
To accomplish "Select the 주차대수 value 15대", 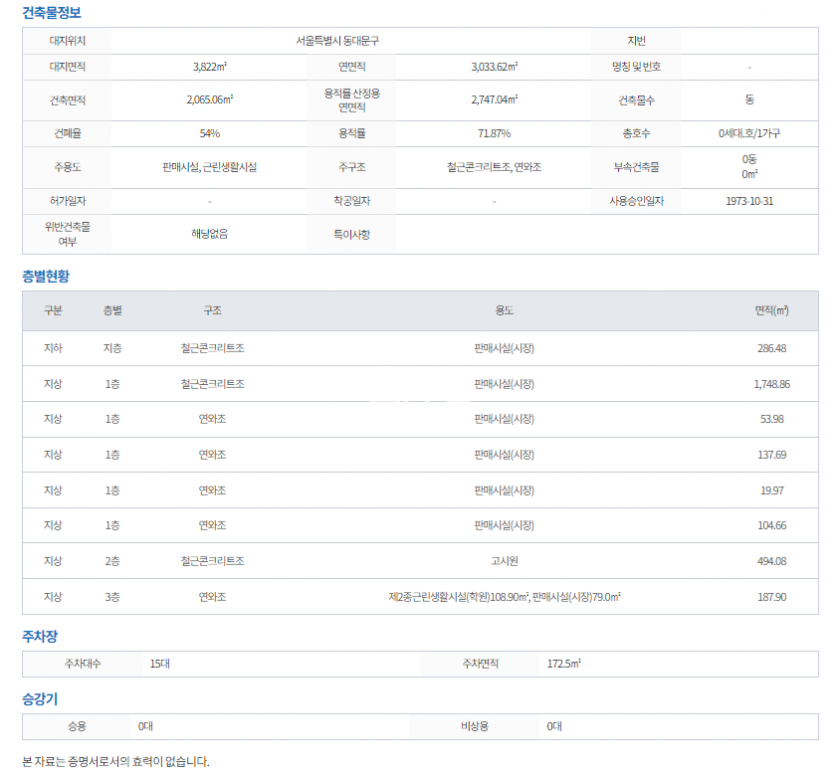I will (159, 663).
